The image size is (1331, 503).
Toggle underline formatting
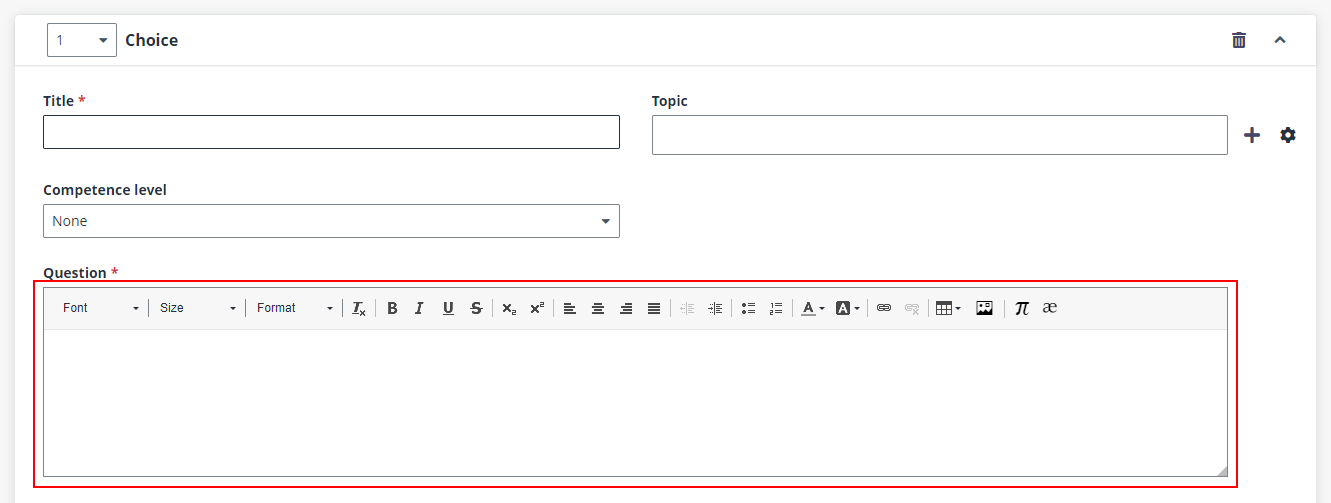[x=448, y=308]
